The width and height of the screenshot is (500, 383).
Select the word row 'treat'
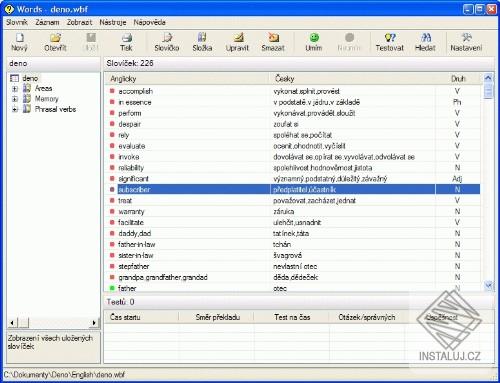click(293, 200)
